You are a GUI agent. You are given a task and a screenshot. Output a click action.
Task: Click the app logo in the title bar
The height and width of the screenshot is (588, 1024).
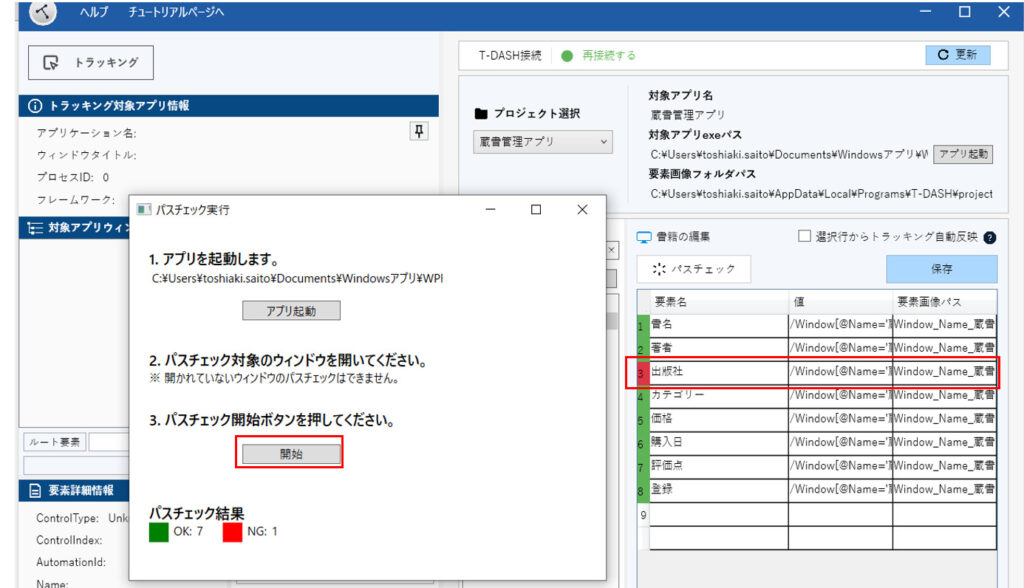click(x=44, y=12)
